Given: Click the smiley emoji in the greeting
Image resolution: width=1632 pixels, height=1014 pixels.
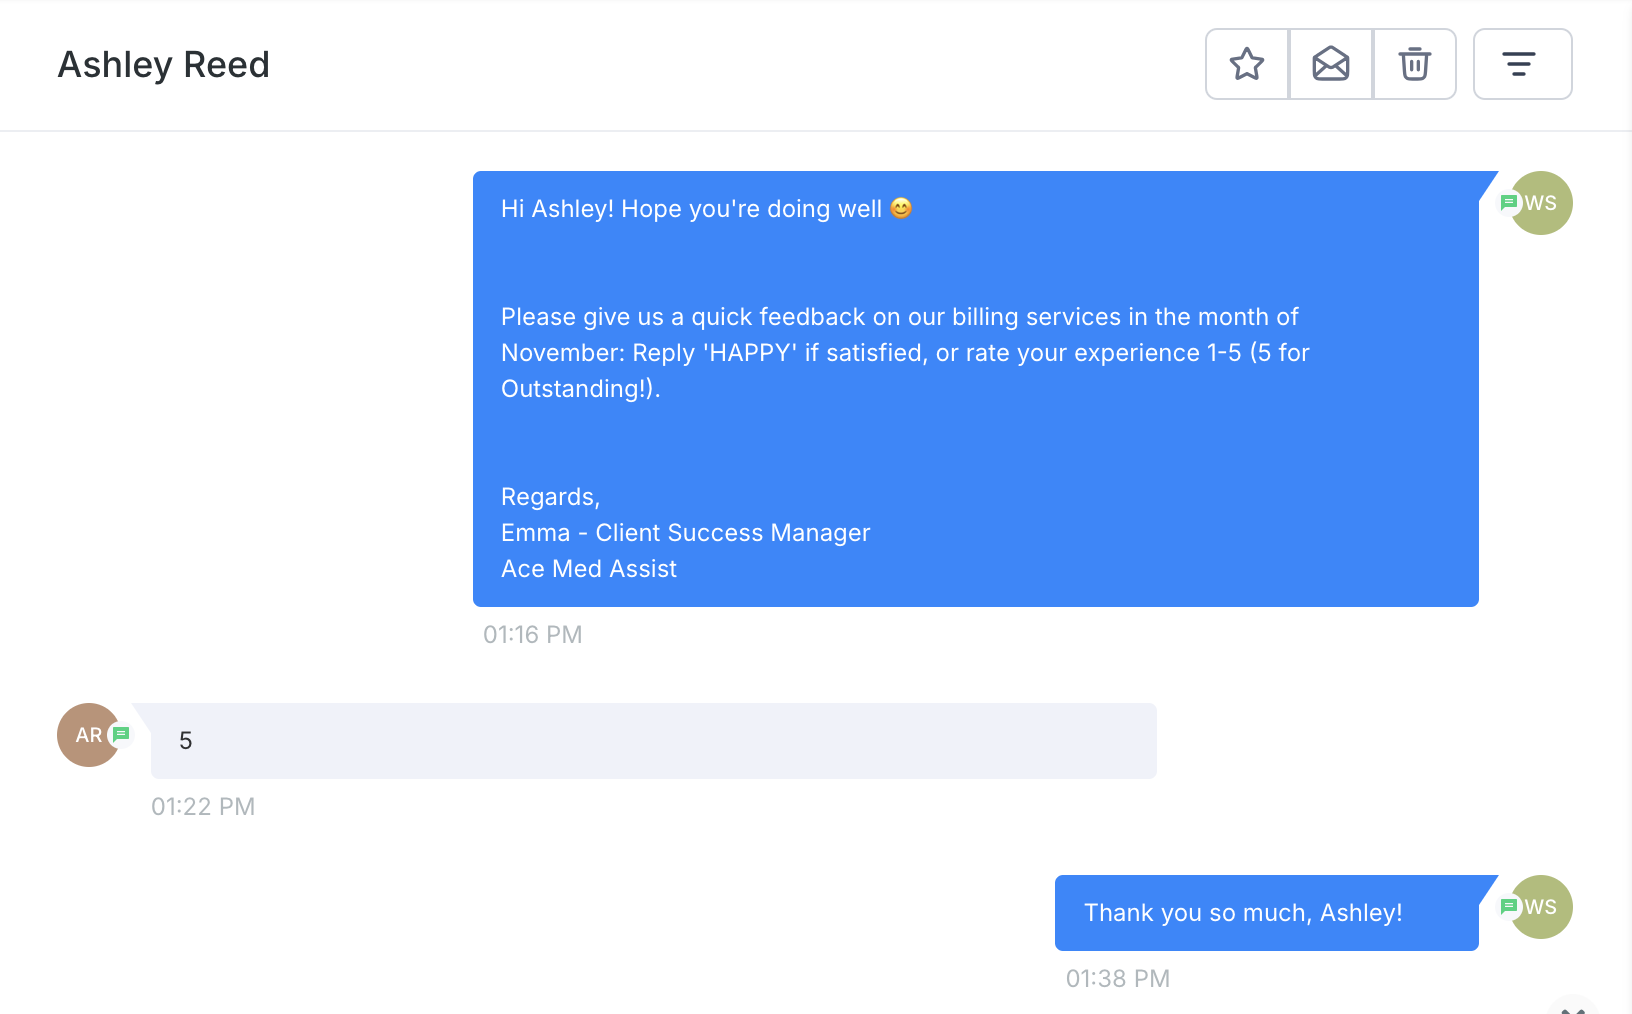Looking at the screenshot, I should tap(901, 208).
